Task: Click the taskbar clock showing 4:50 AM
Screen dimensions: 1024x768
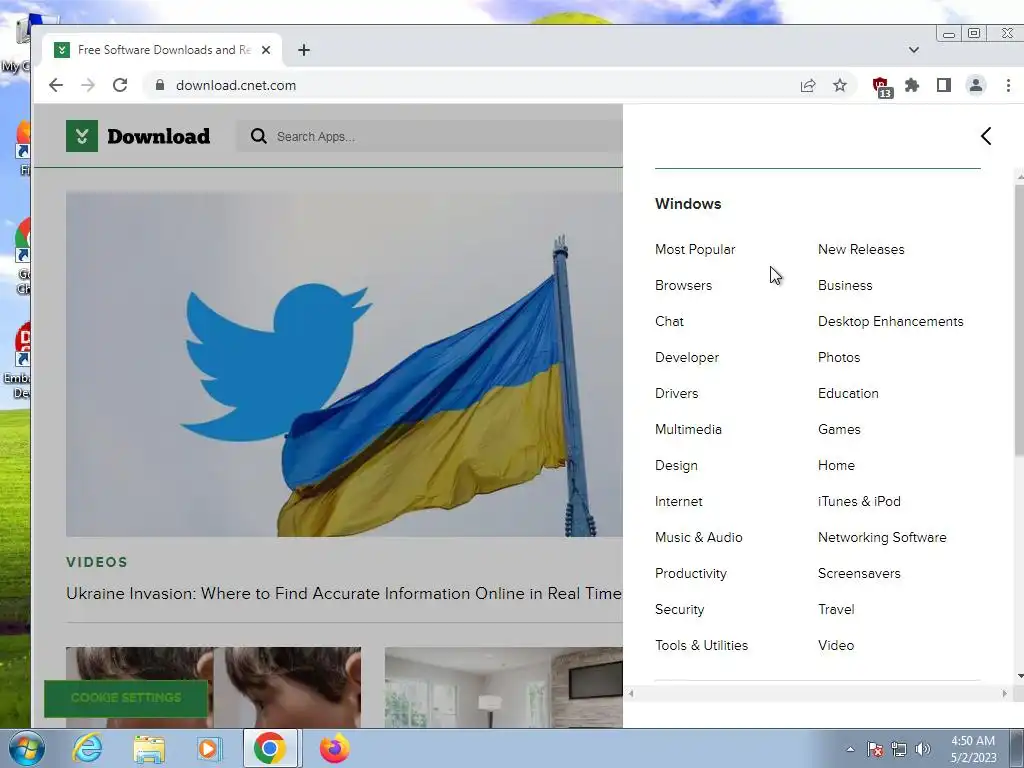Action: click(x=973, y=748)
